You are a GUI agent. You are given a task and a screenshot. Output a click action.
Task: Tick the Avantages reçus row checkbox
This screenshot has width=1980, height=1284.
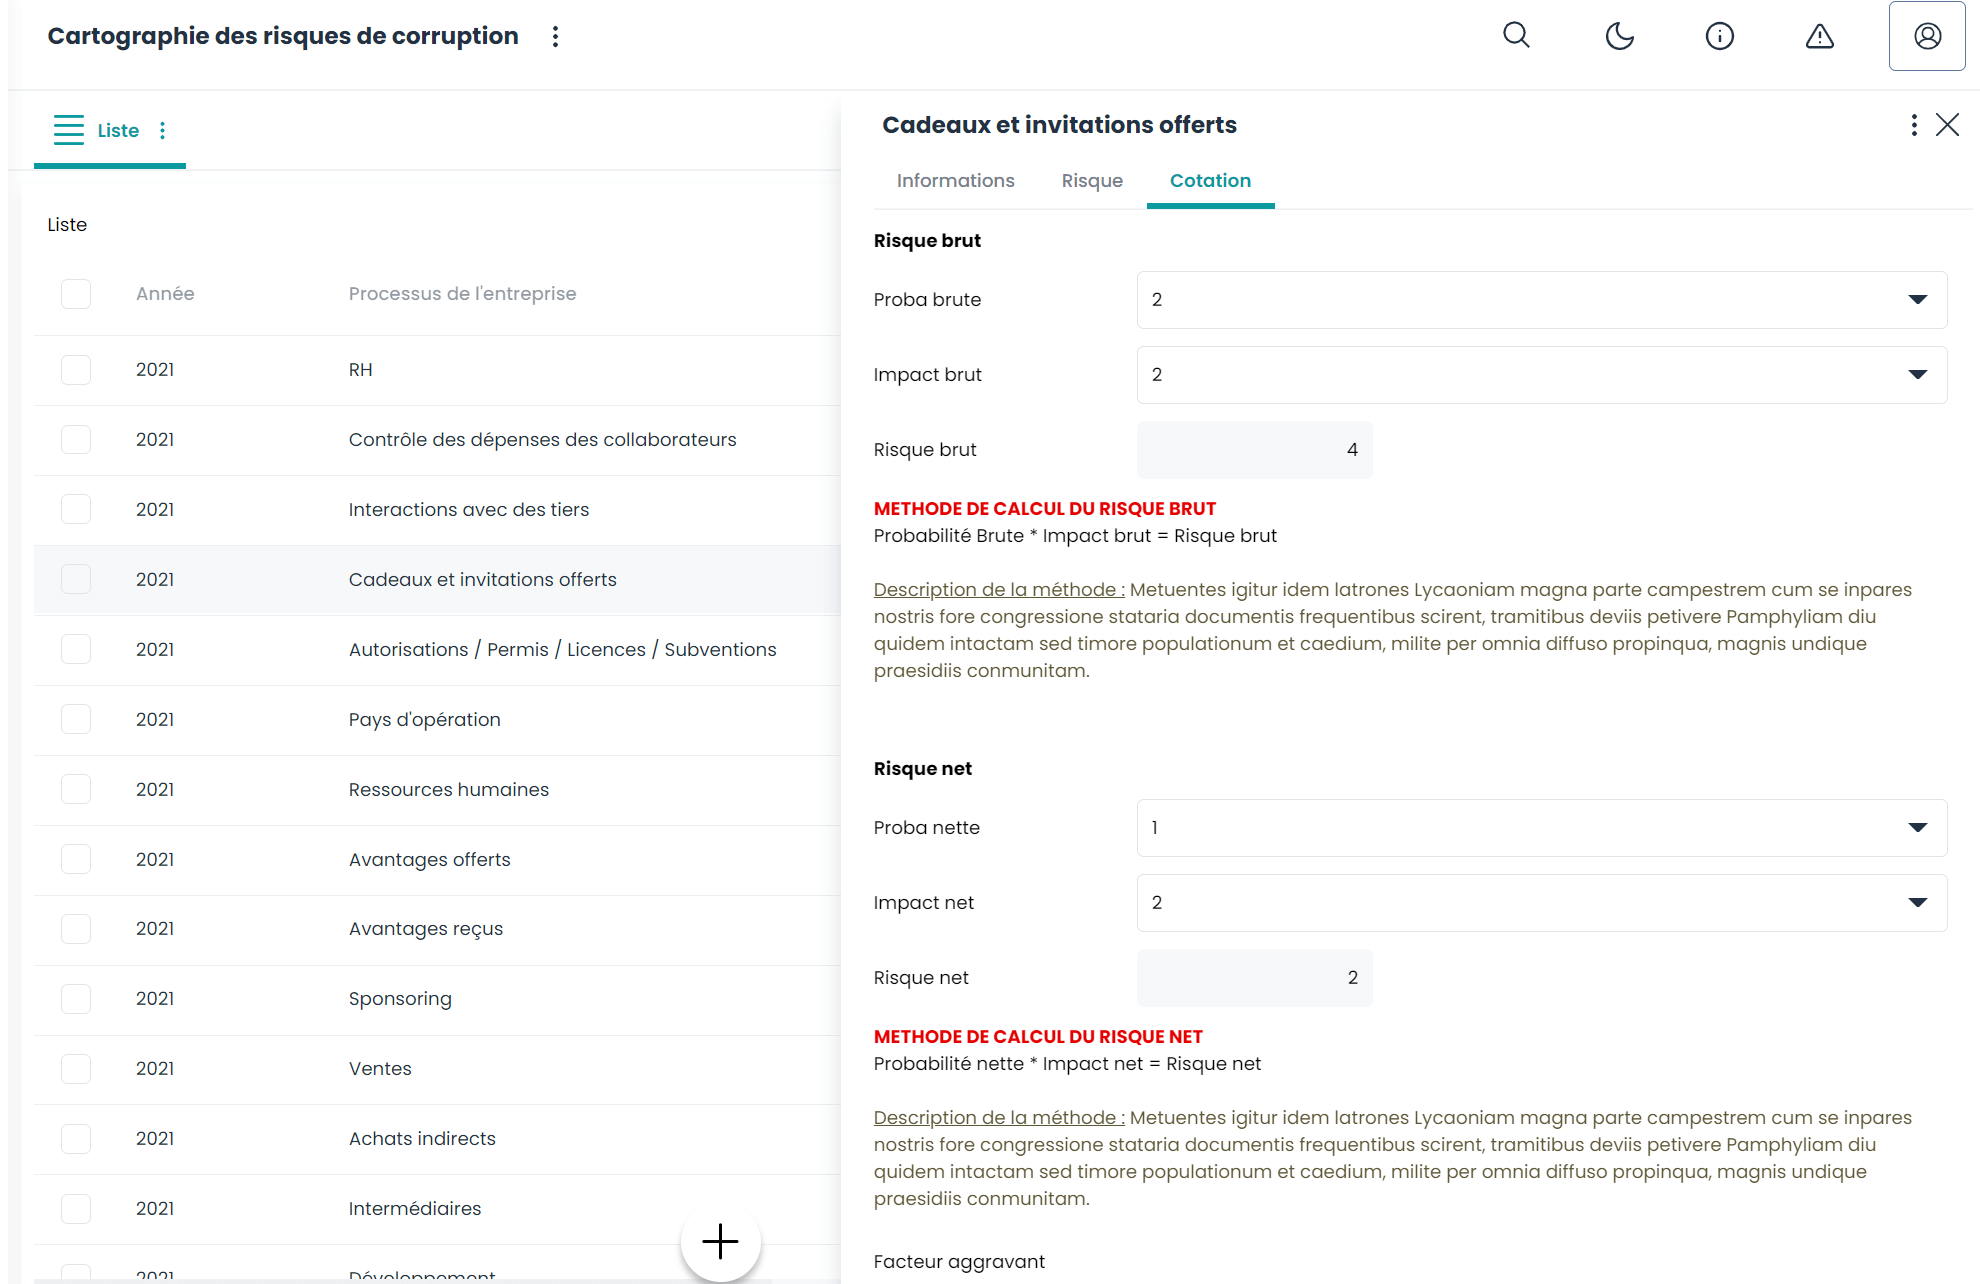[x=76, y=929]
